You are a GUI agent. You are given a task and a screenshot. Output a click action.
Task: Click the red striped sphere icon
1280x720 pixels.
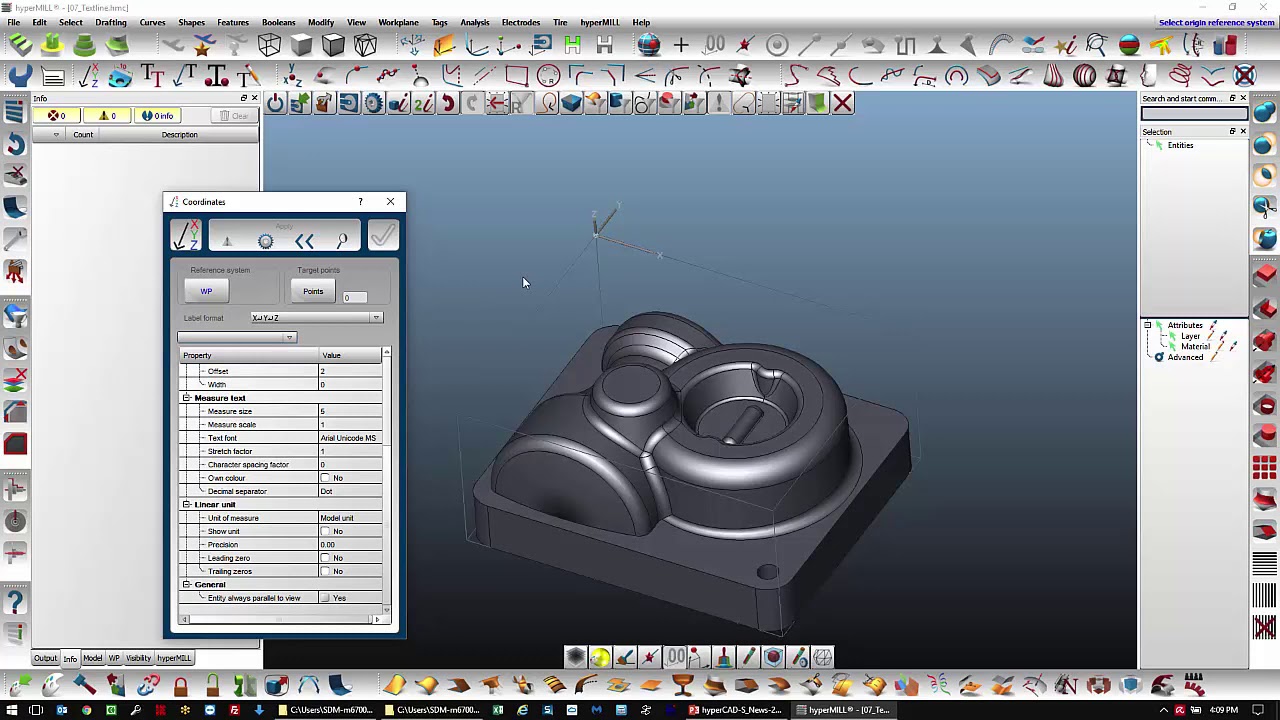click(1129, 45)
